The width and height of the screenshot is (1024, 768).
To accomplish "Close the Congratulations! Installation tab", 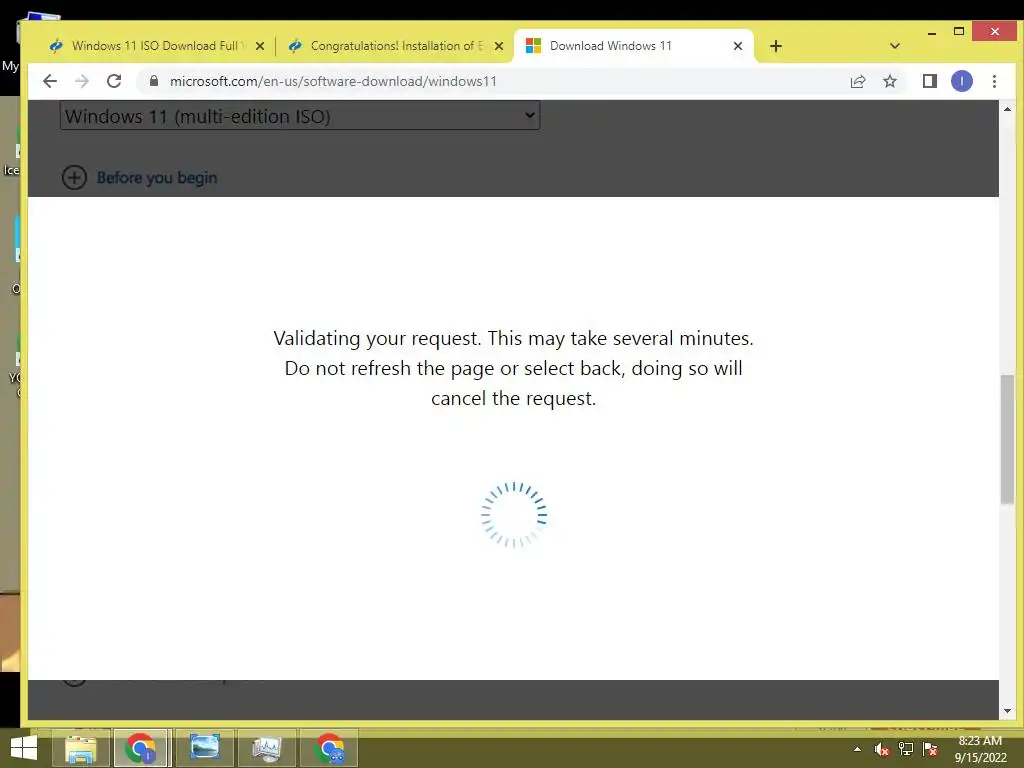I will click(x=499, y=46).
